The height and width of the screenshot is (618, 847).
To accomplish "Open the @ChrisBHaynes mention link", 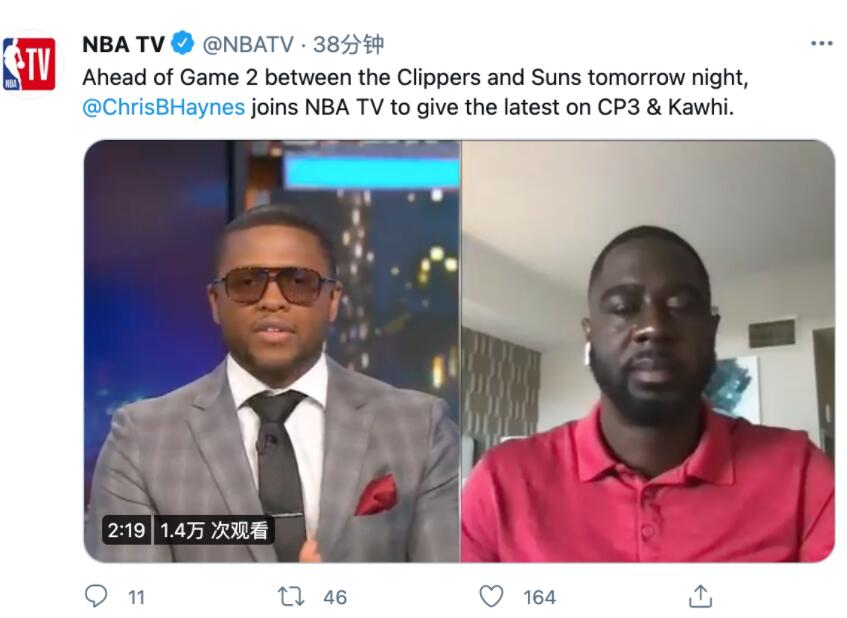I will pyautogui.click(x=164, y=107).
